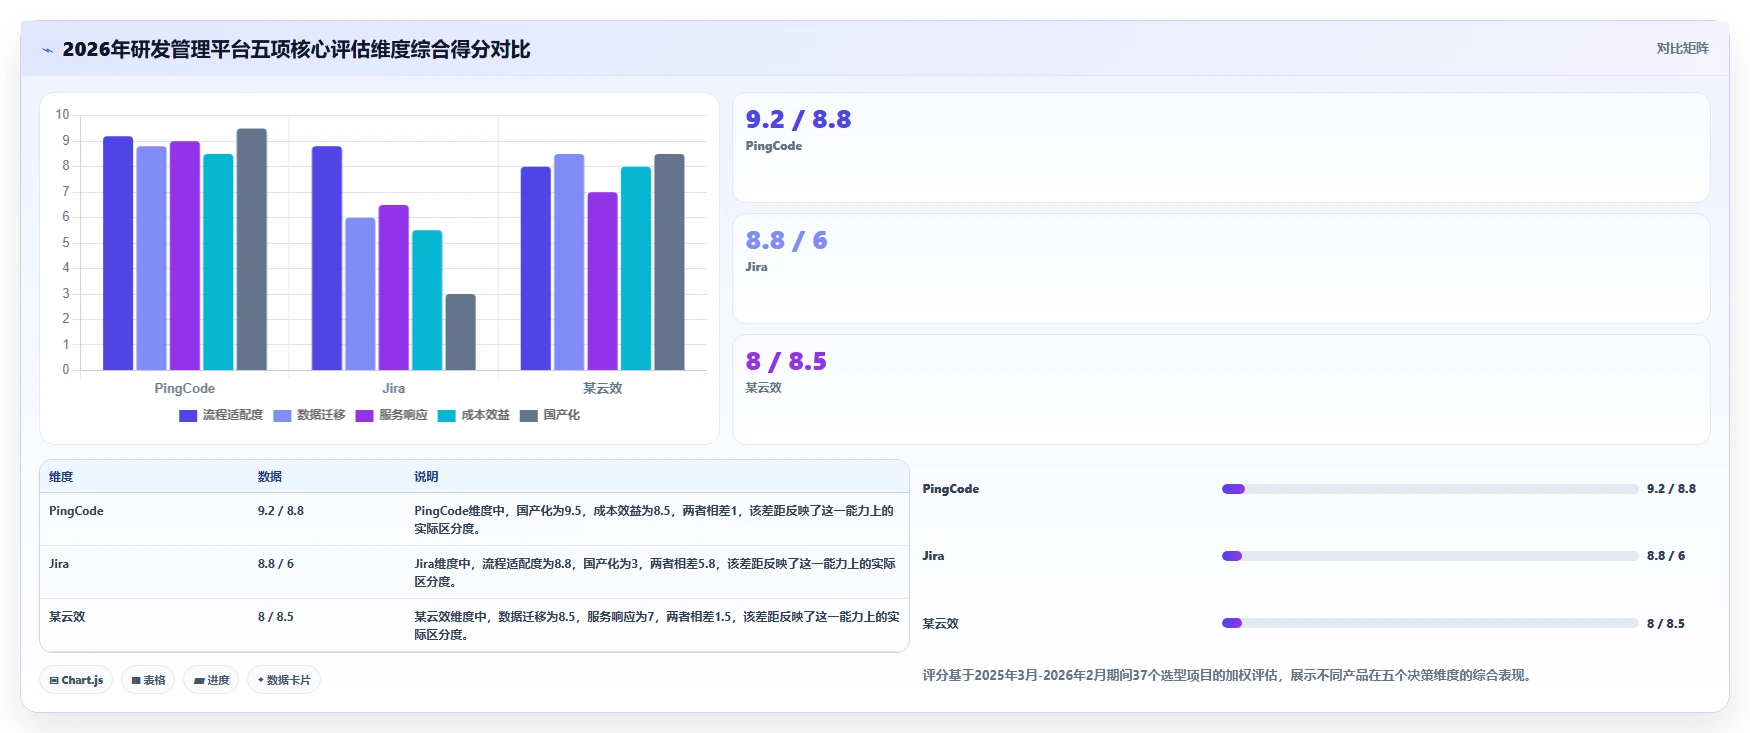Image resolution: width=1750 pixels, height=733 pixels.
Task: Toggle the 流程适配度 legend item
Action: (x=221, y=415)
